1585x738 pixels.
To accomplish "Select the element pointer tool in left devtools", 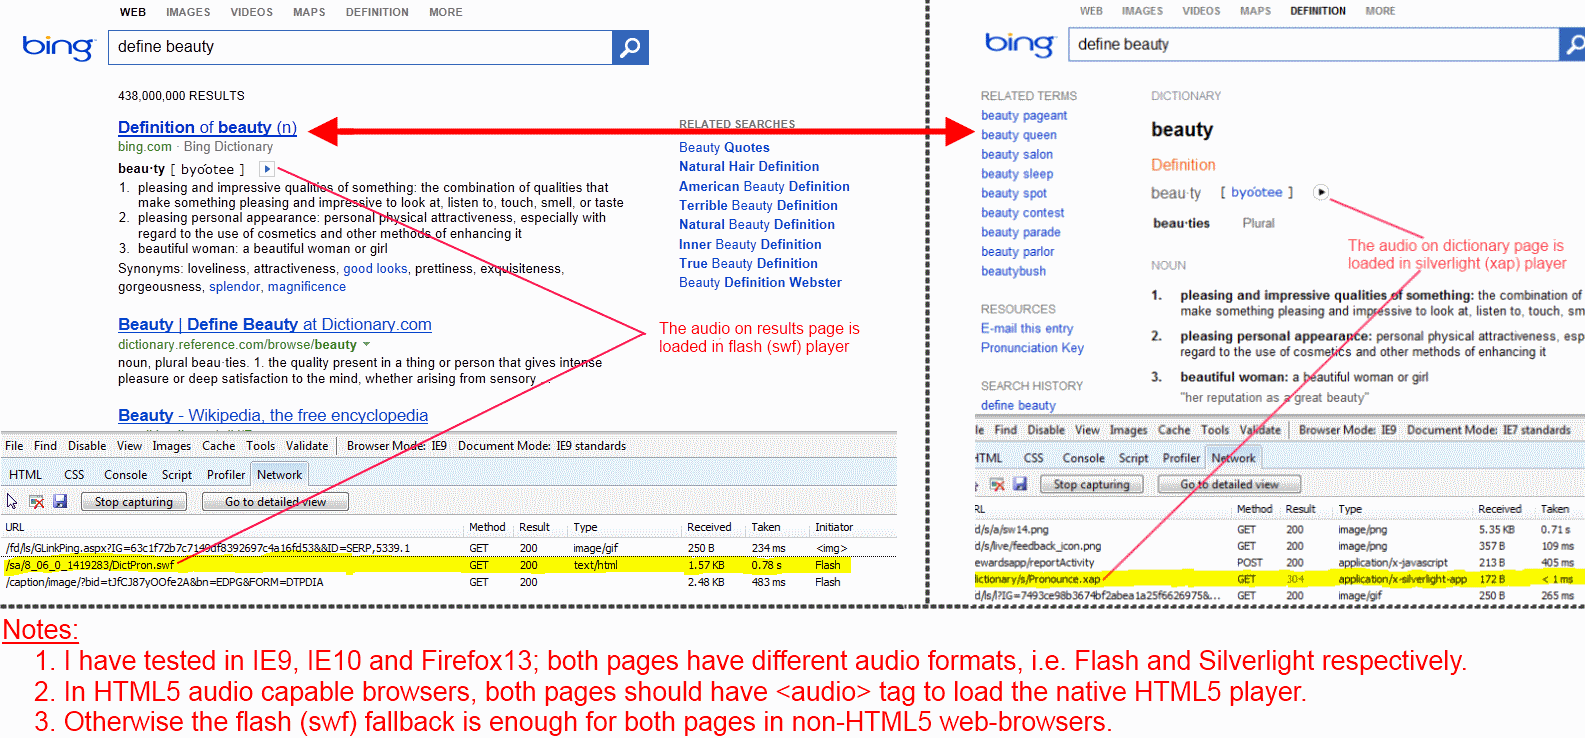I will pos(12,501).
